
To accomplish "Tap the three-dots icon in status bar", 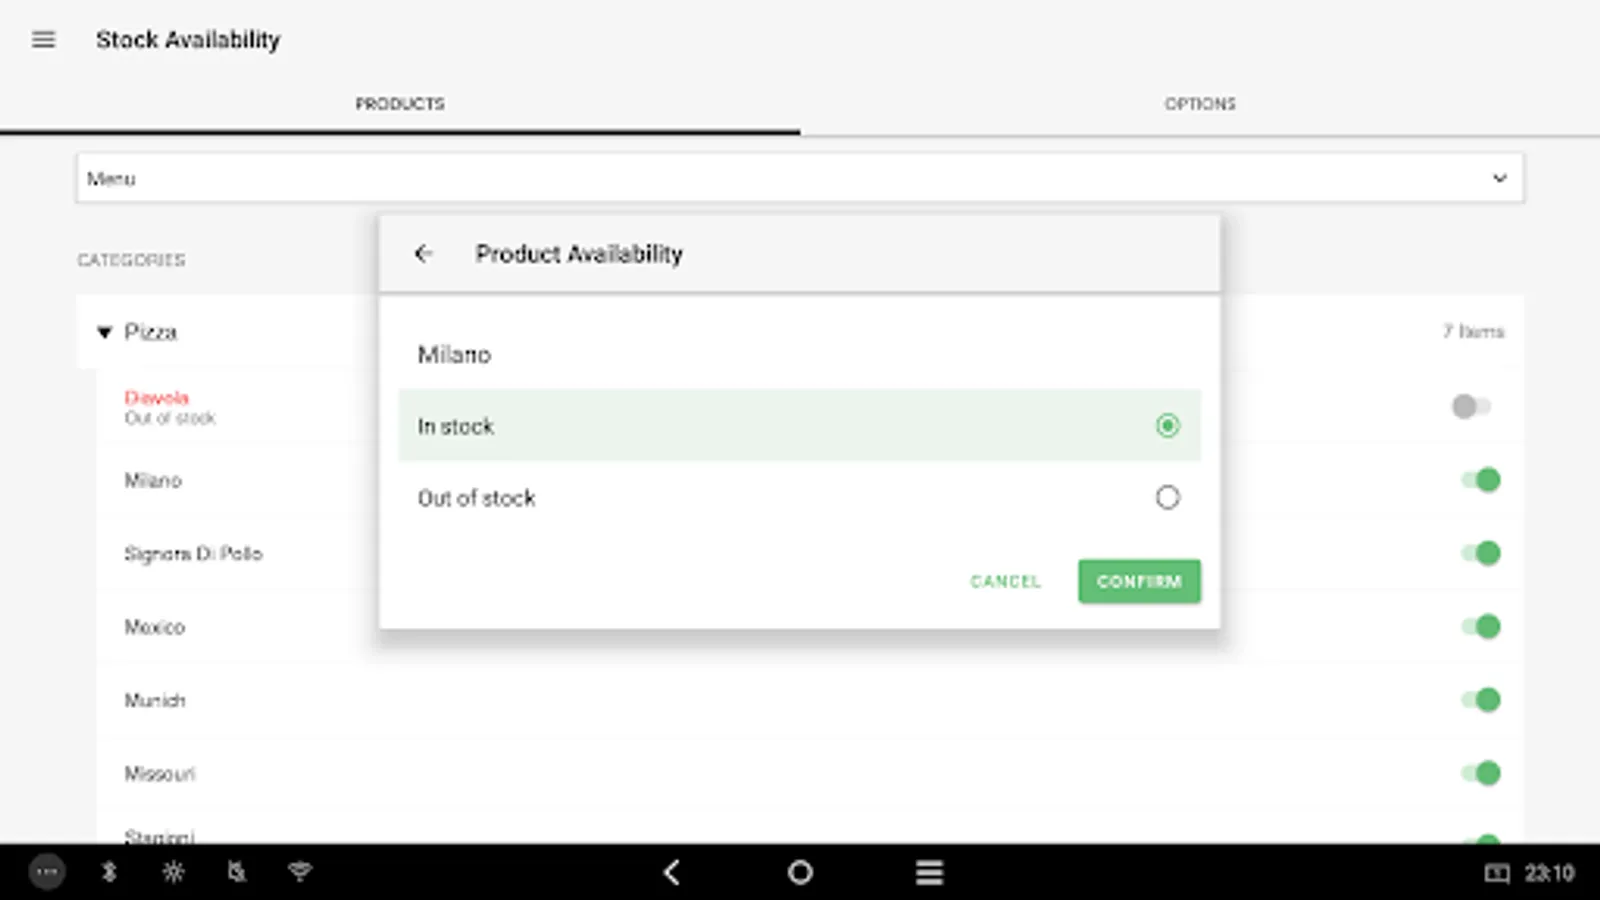I will coord(47,872).
